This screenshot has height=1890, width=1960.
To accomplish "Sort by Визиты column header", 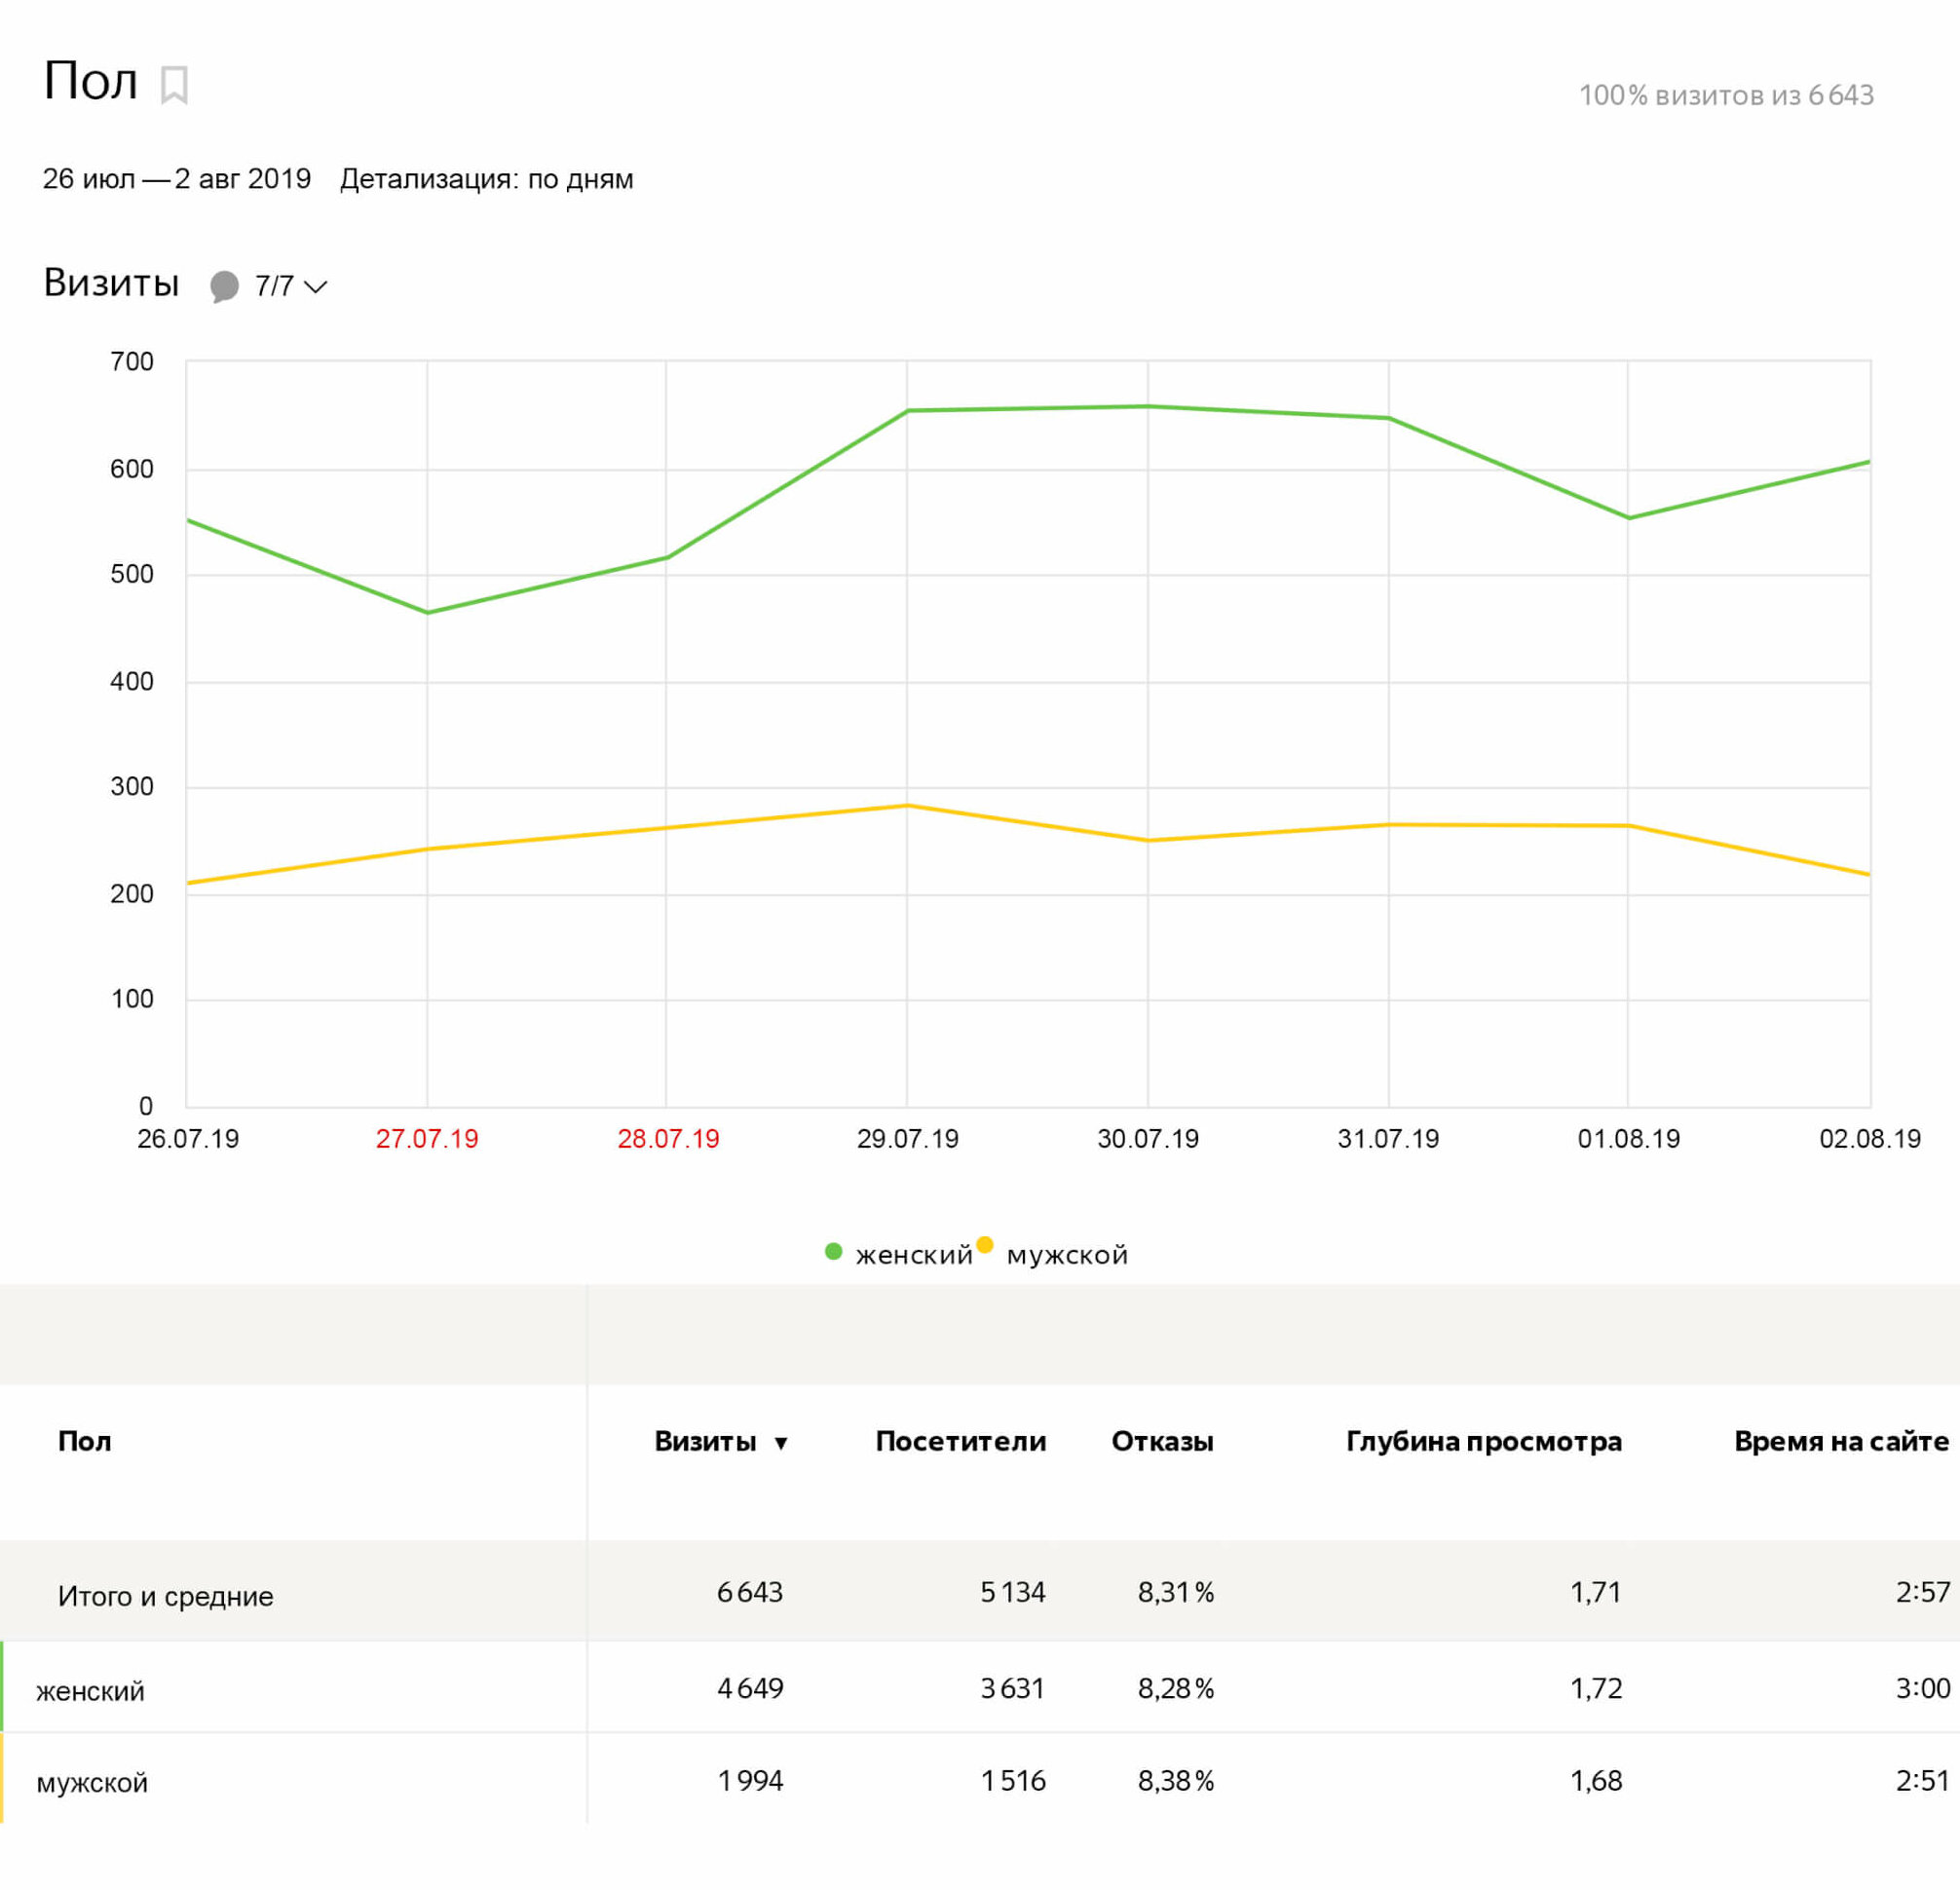I will (705, 1441).
